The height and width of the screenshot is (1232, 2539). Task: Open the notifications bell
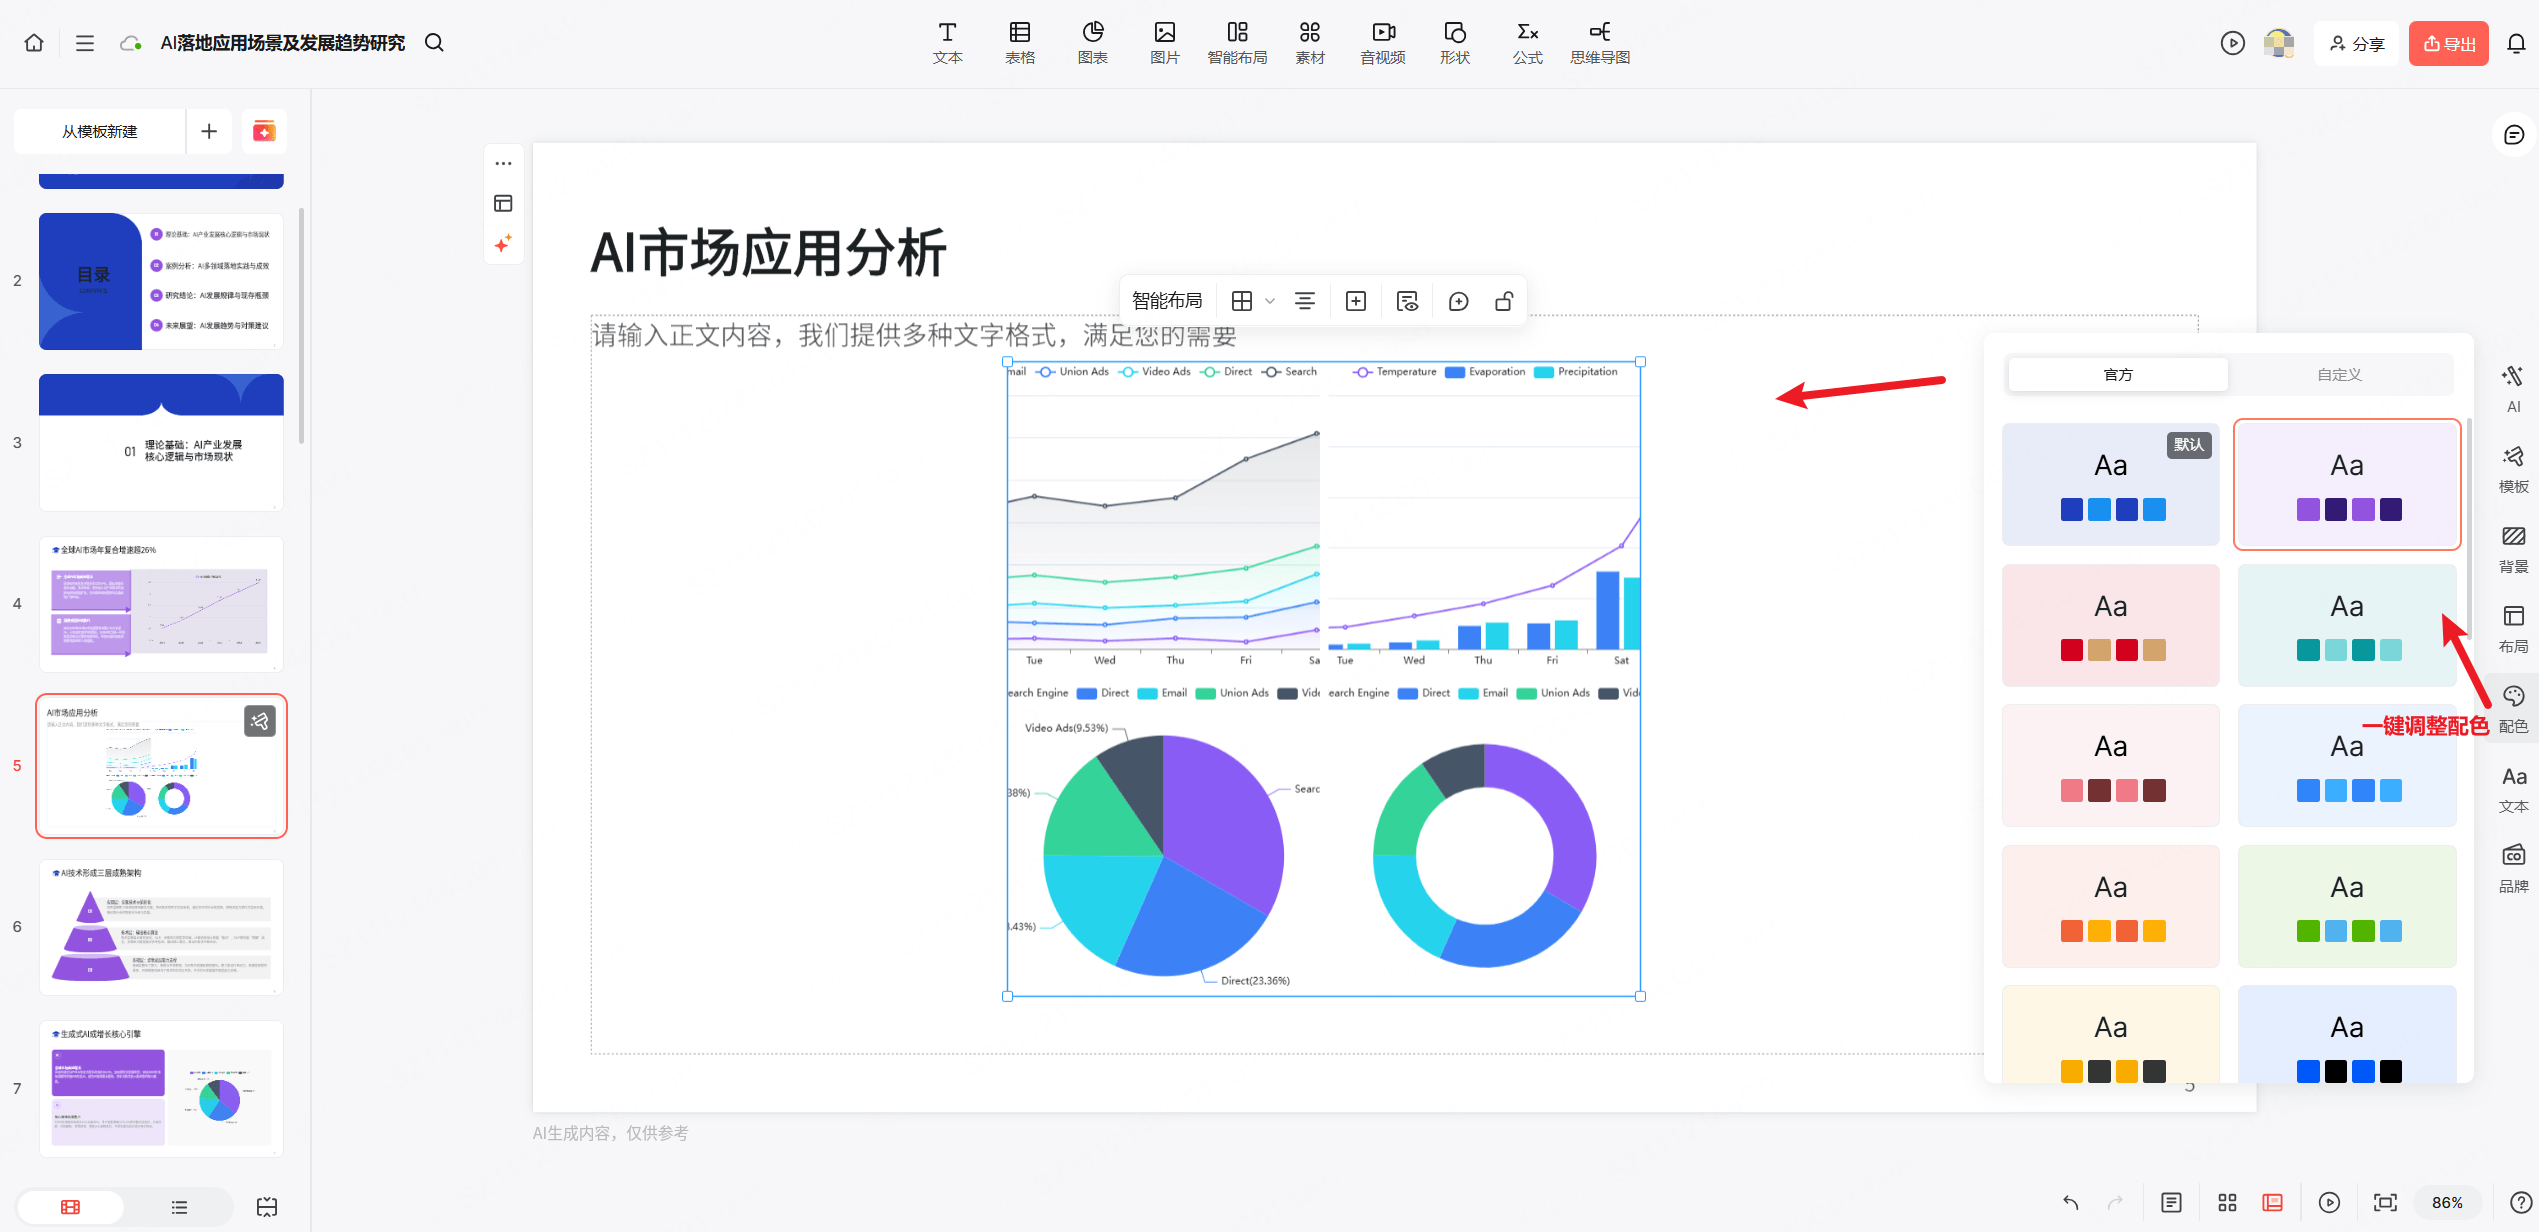2516,44
